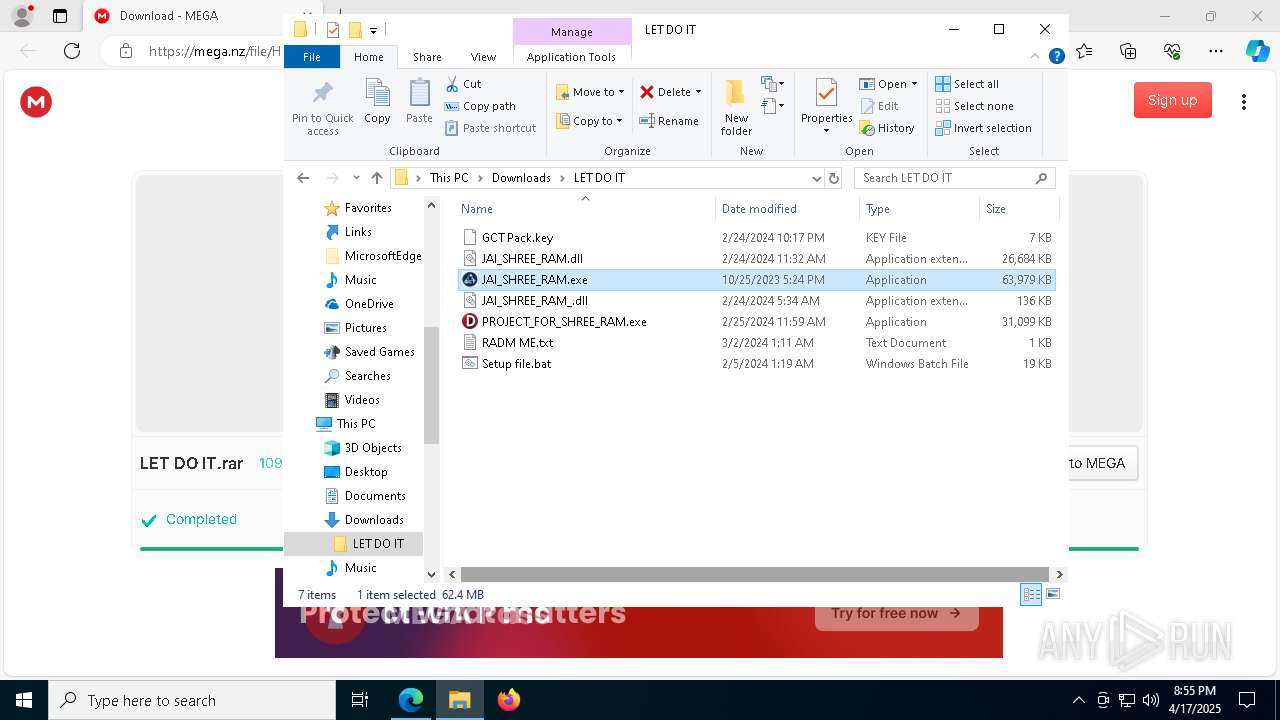The image size is (1280, 720).
Task: Click This PC in breadcrumb path
Action: (449, 178)
